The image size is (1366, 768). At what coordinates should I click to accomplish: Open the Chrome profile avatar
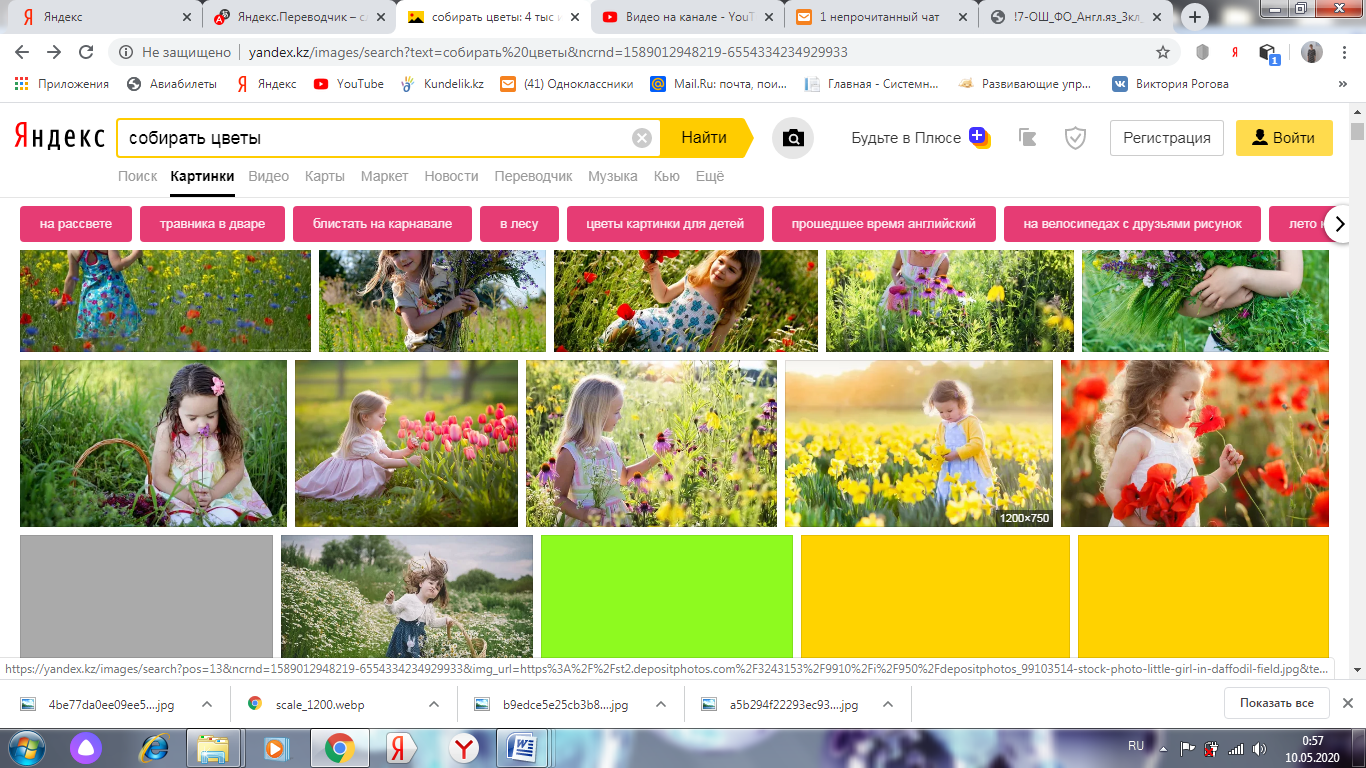tap(1312, 52)
